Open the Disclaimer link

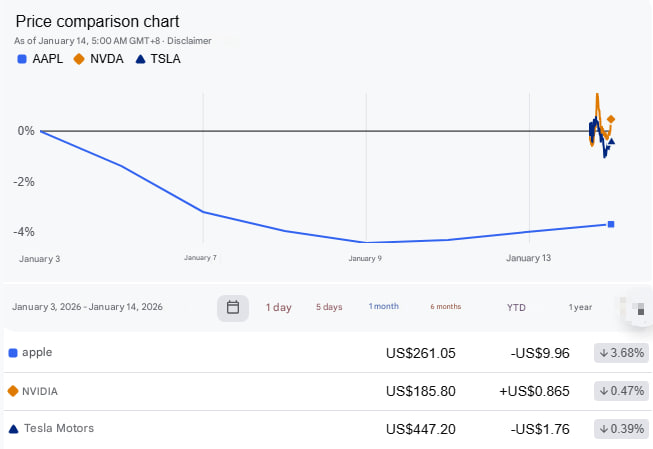pyautogui.click(x=189, y=41)
